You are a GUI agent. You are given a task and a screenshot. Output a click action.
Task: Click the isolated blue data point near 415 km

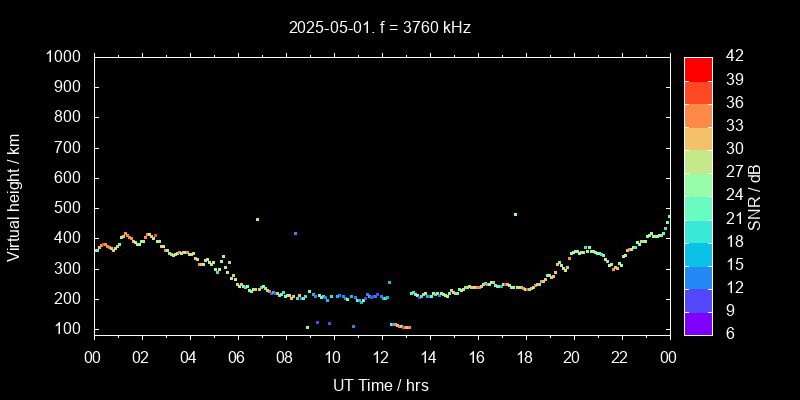click(295, 233)
